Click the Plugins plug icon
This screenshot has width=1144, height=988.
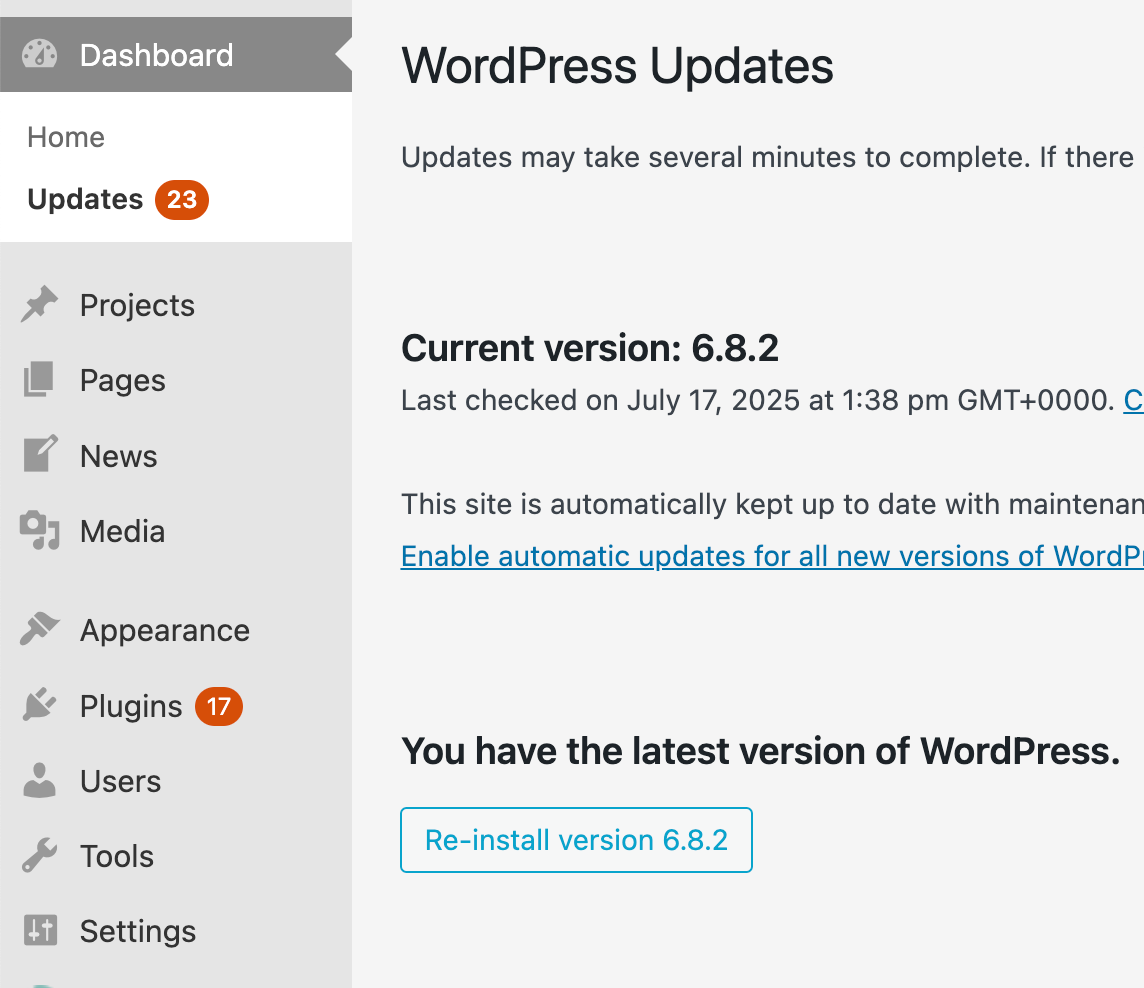pos(40,706)
